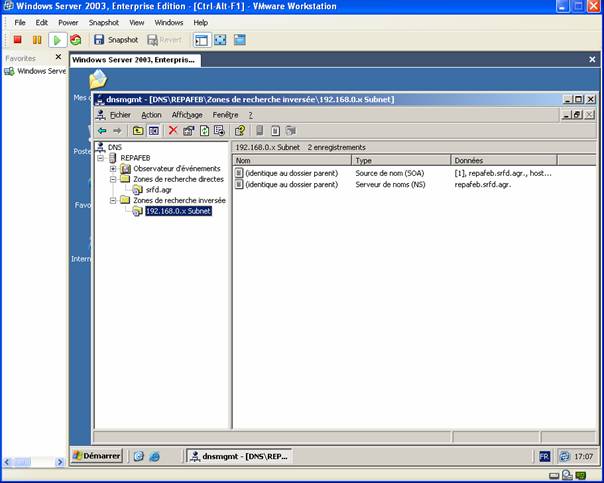Collapse Zones de recherche inversée
This screenshot has width=604, height=483.
click(x=113, y=200)
